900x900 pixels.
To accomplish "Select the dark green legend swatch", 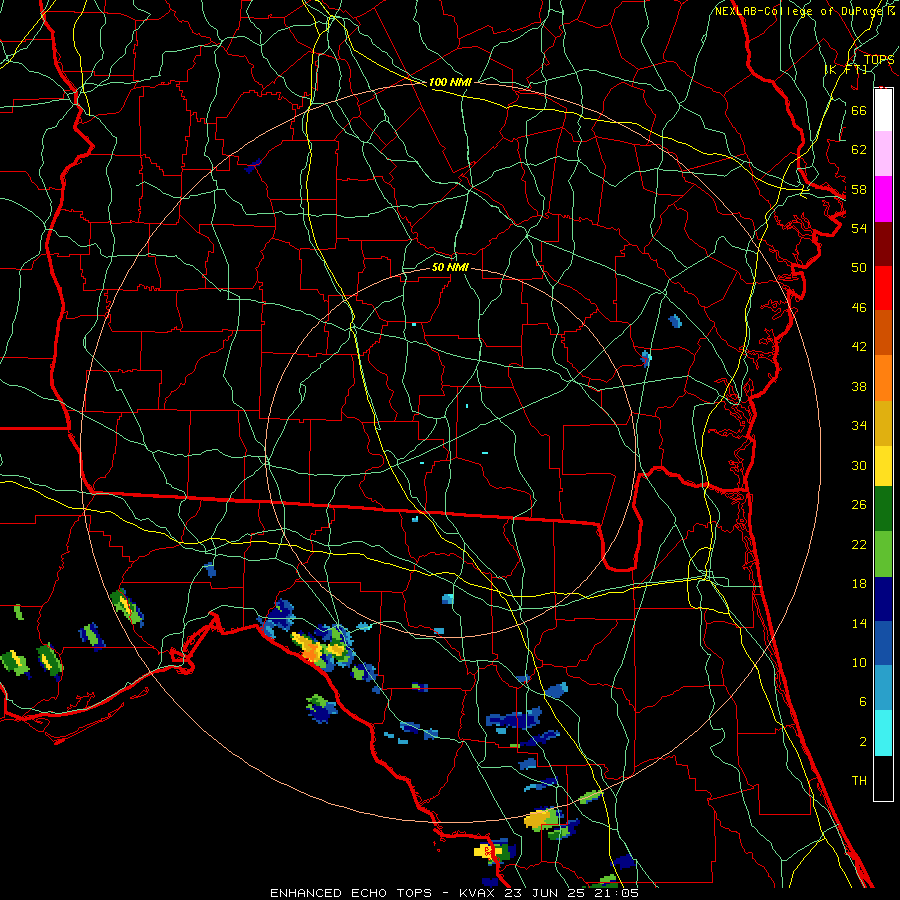I will click(883, 509).
